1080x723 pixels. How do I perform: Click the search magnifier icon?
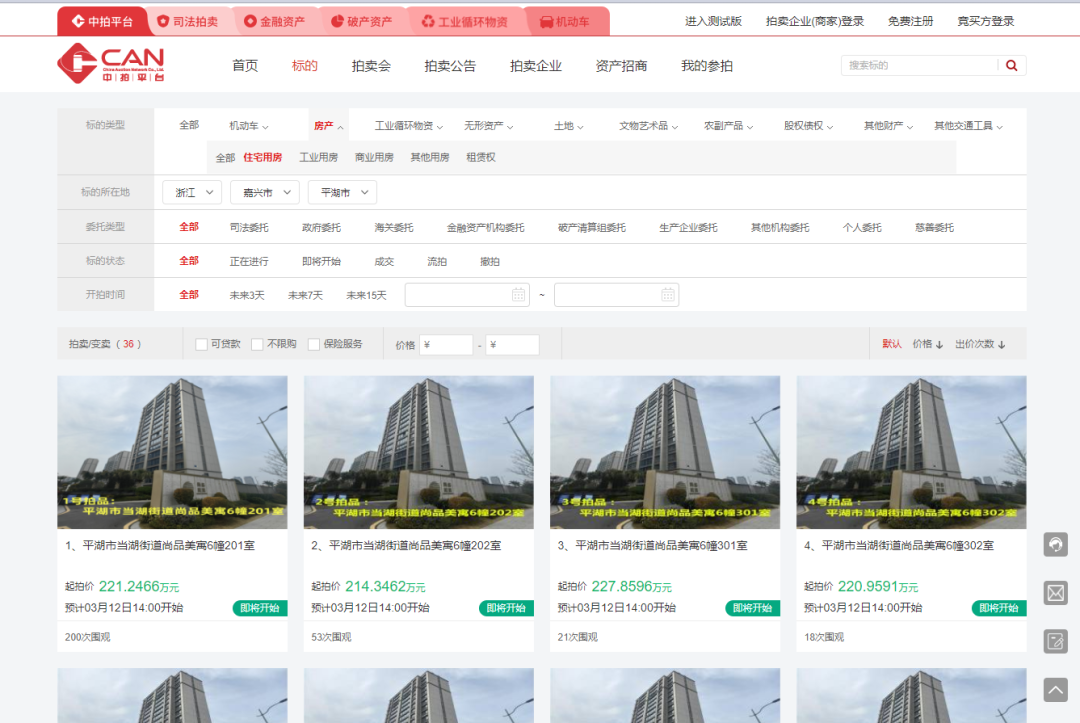[1011, 65]
